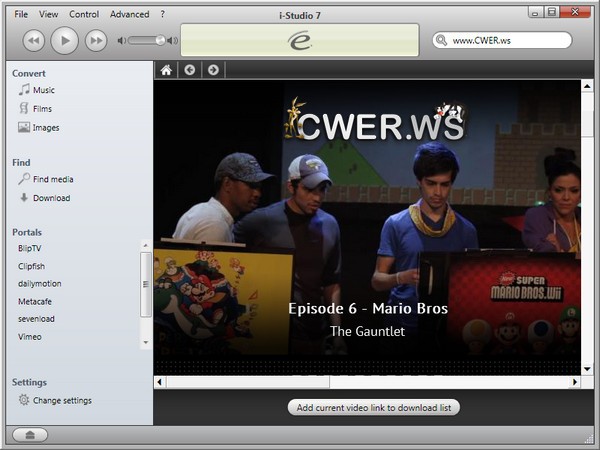Open the Advanced menu
This screenshot has width=600, height=450.
(129, 14)
